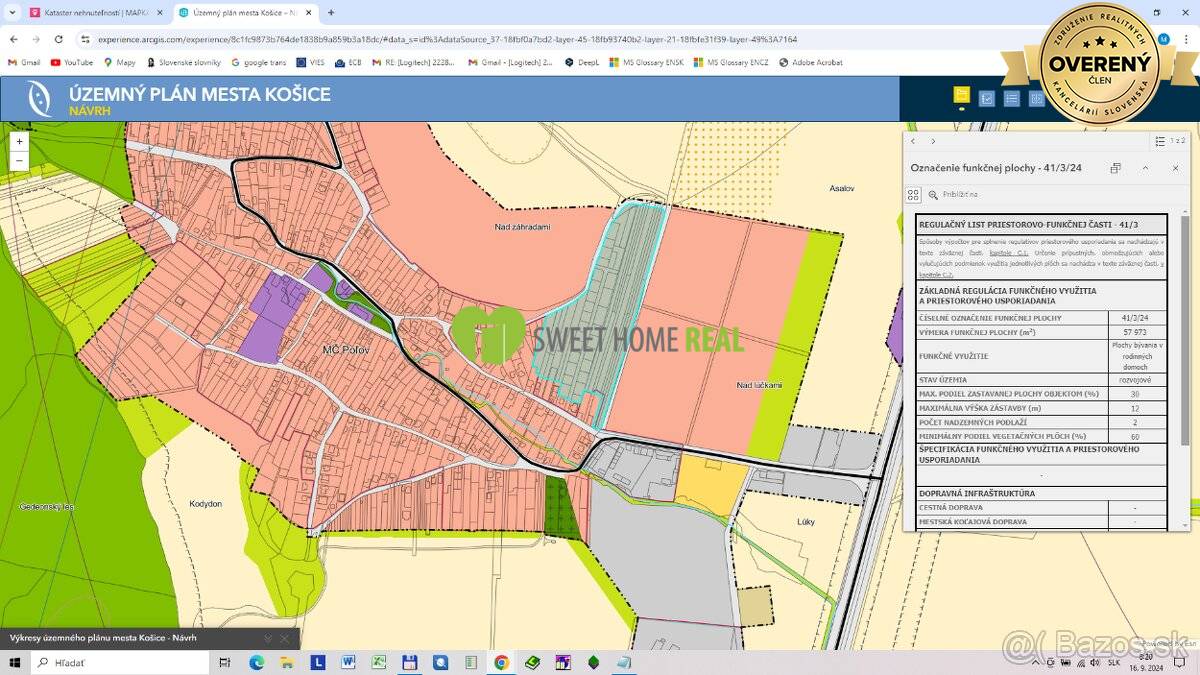Dock the feature popup panel
Screen dimensions: 1200x675
pyautogui.click(x=1116, y=168)
